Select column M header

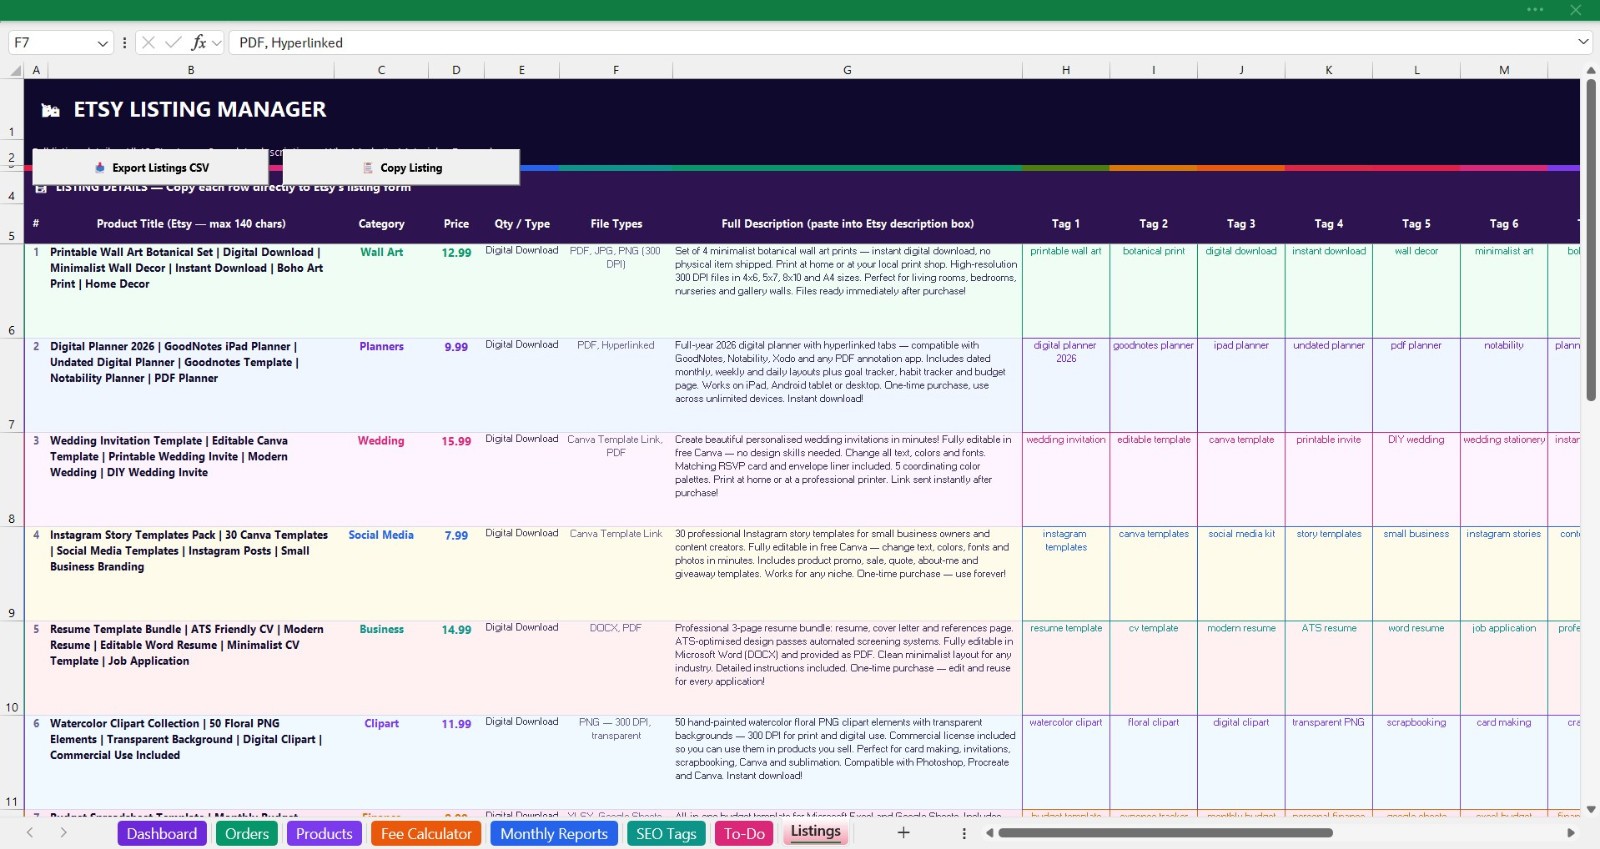pyautogui.click(x=1504, y=70)
